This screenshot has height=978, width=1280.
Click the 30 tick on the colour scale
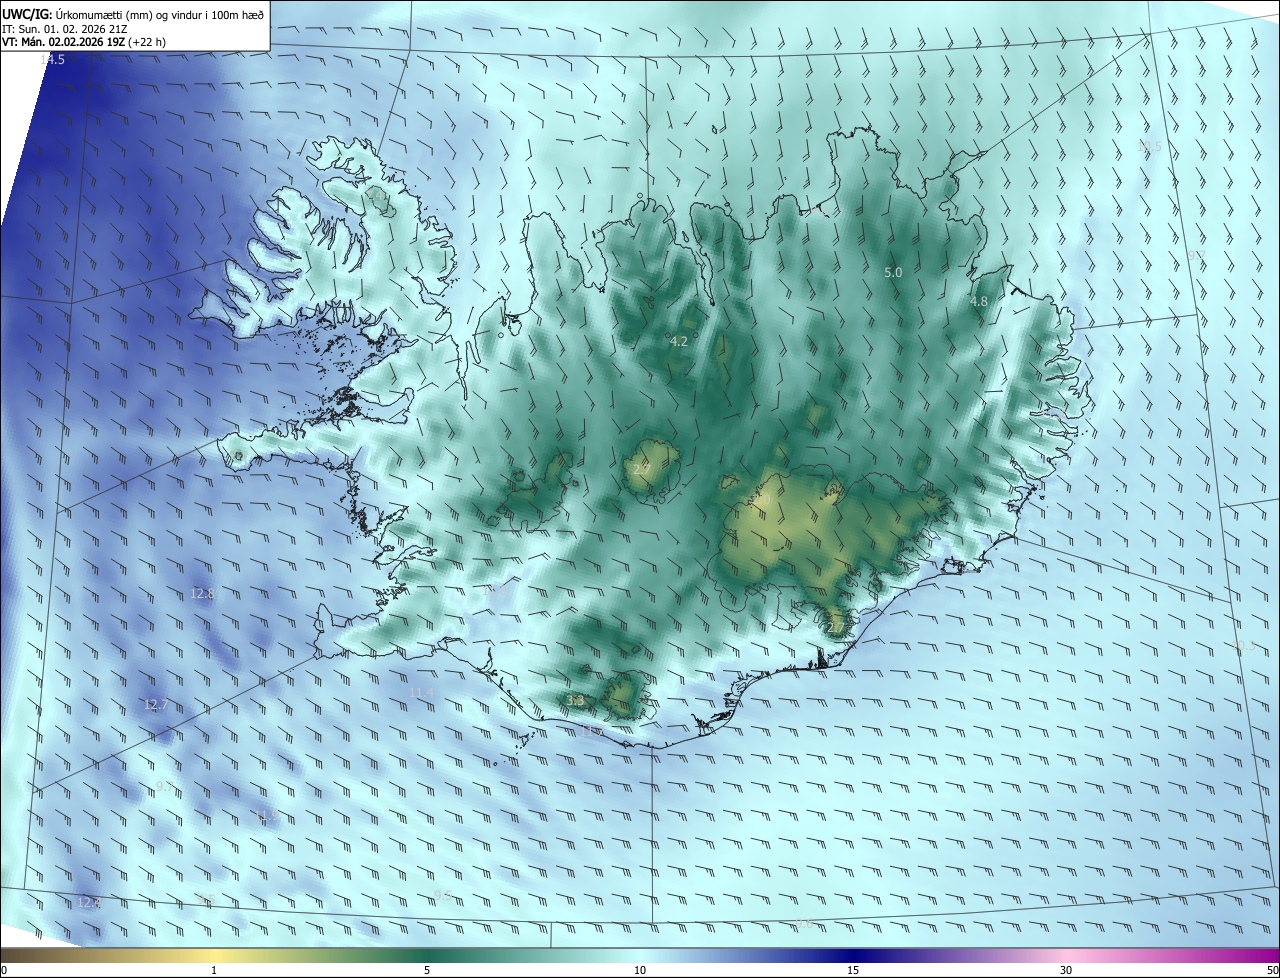pos(1066,970)
